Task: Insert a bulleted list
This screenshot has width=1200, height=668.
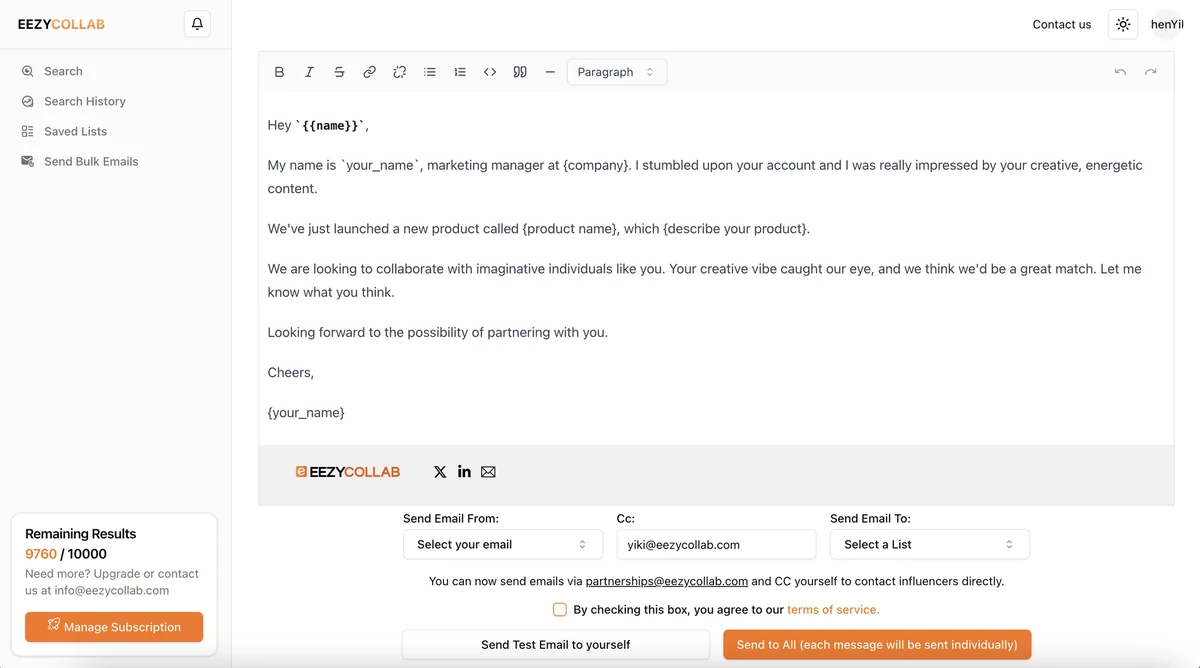Action: coord(430,72)
